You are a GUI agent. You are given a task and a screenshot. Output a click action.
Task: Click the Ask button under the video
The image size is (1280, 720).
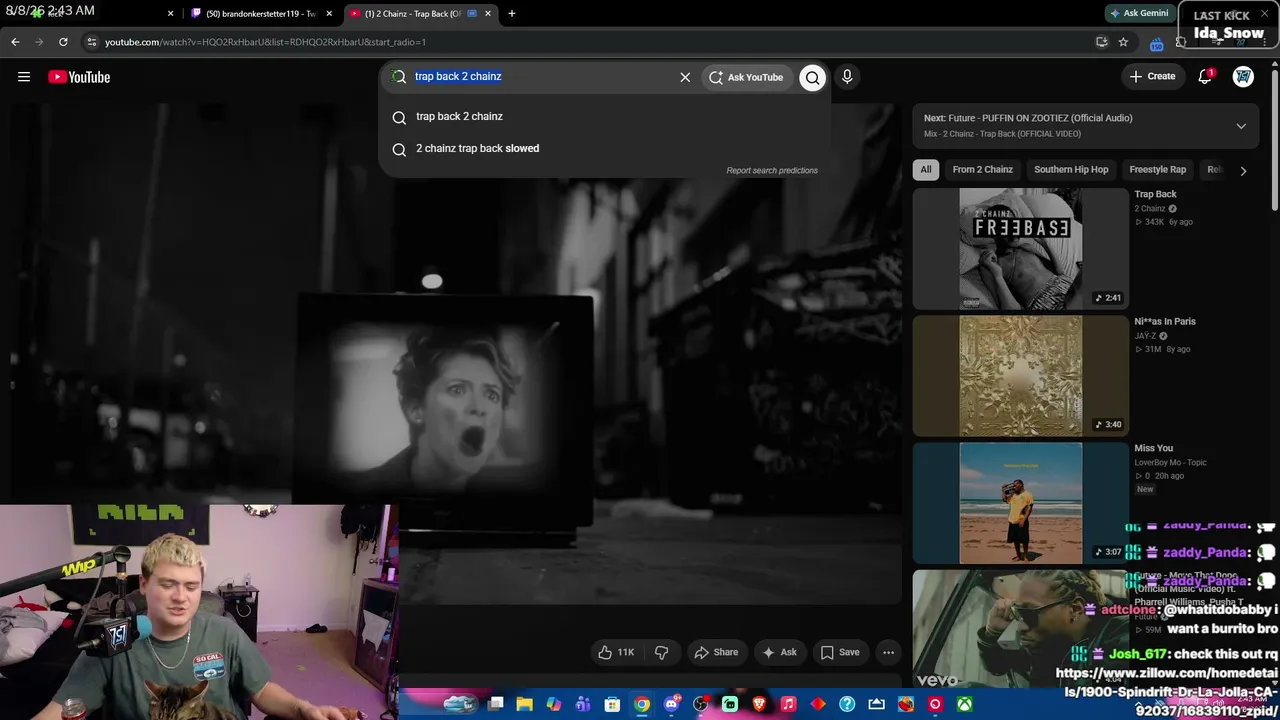click(x=780, y=652)
